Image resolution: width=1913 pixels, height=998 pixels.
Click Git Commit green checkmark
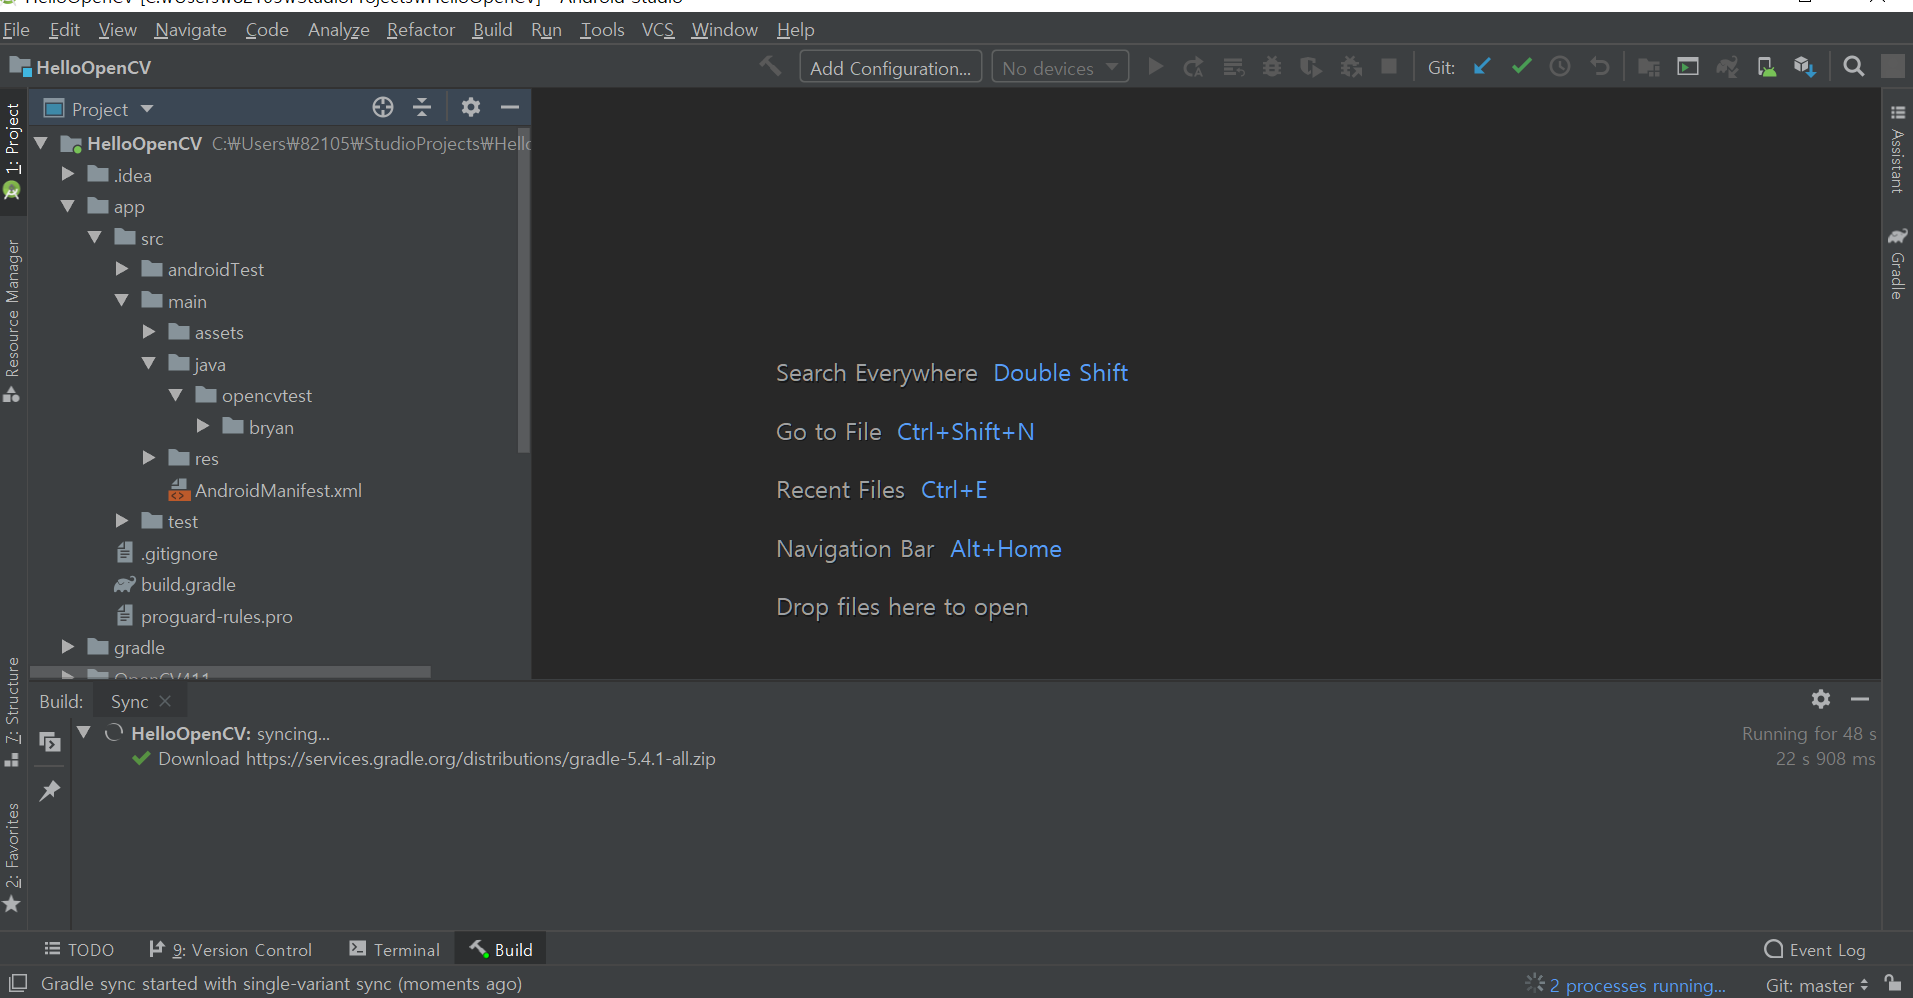(x=1521, y=67)
